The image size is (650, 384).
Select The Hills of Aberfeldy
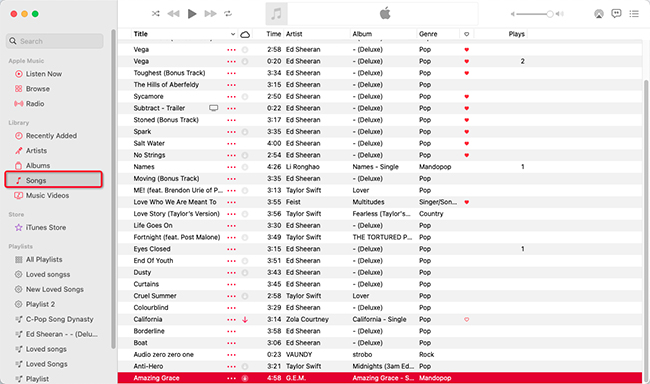point(166,85)
